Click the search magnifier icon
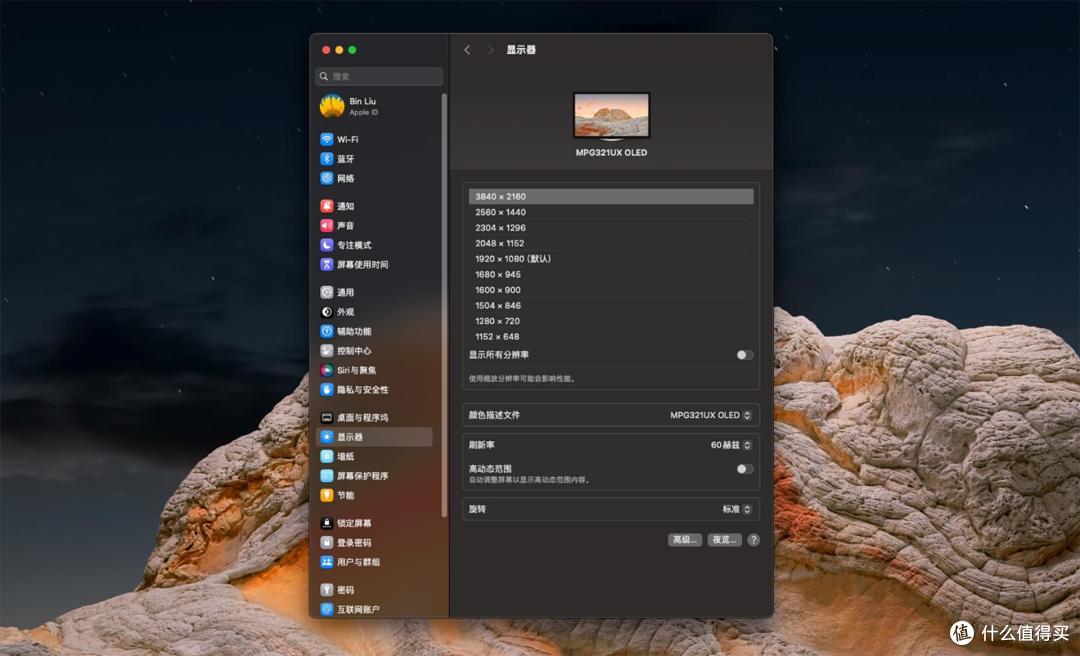Viewport: 1080px width, 656px height. (324, 76)
